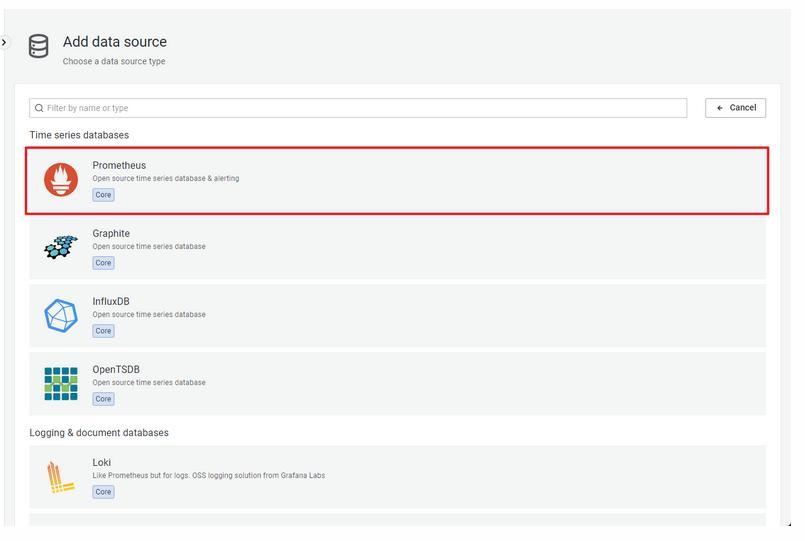Image resolution: width=805 pixels, height=541 pixels.
Task: Select InfluxDB data source title
Action: (111, 301)
